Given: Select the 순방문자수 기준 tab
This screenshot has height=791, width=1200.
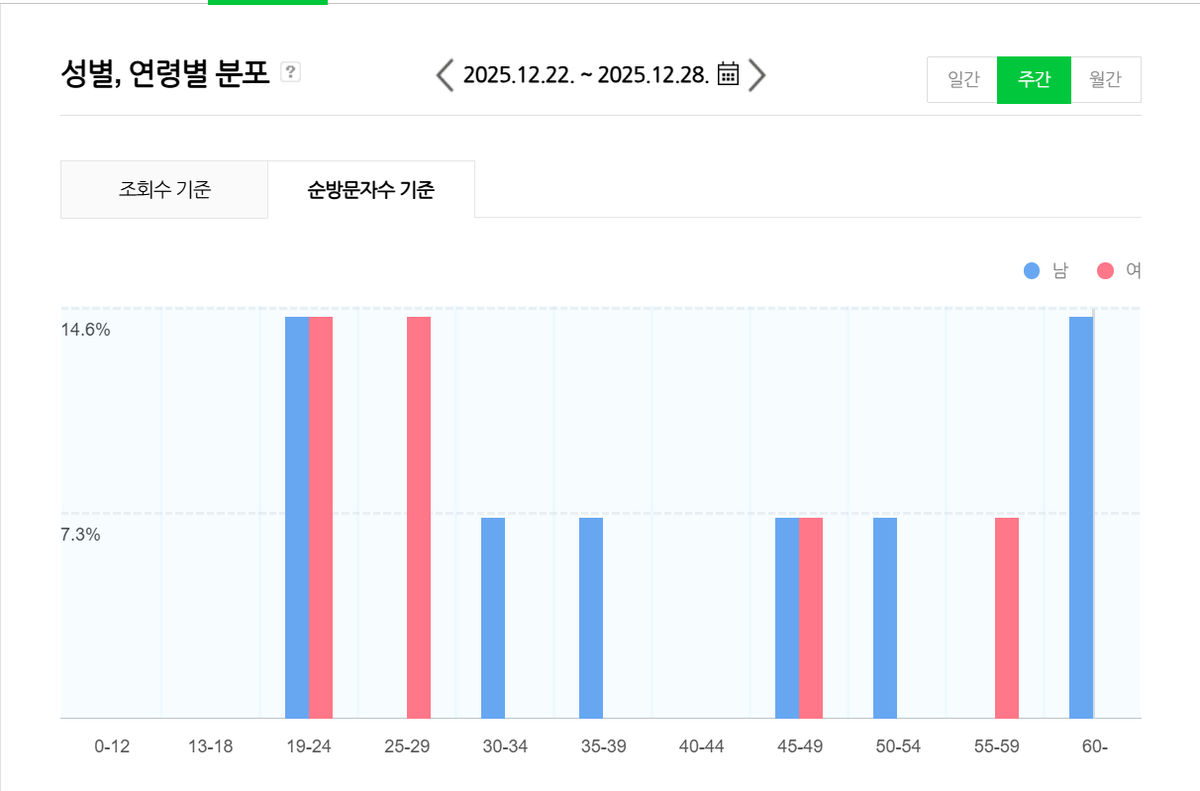Looking at the screenshot, I should click(x=371, y=188).
